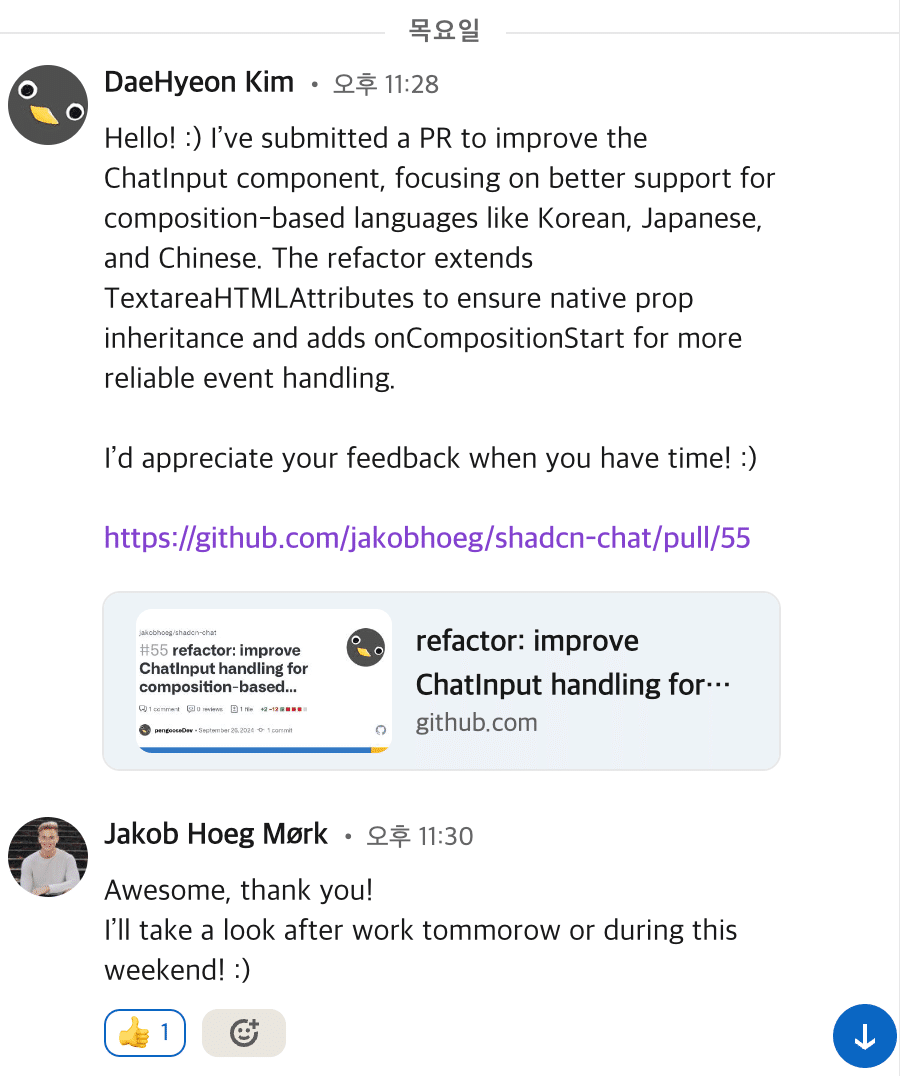Image resolution: width=900 pixels, height=1076 pixels.
Task: Jump to latest with the blue down-arrow button
Action: point(864,1036)
